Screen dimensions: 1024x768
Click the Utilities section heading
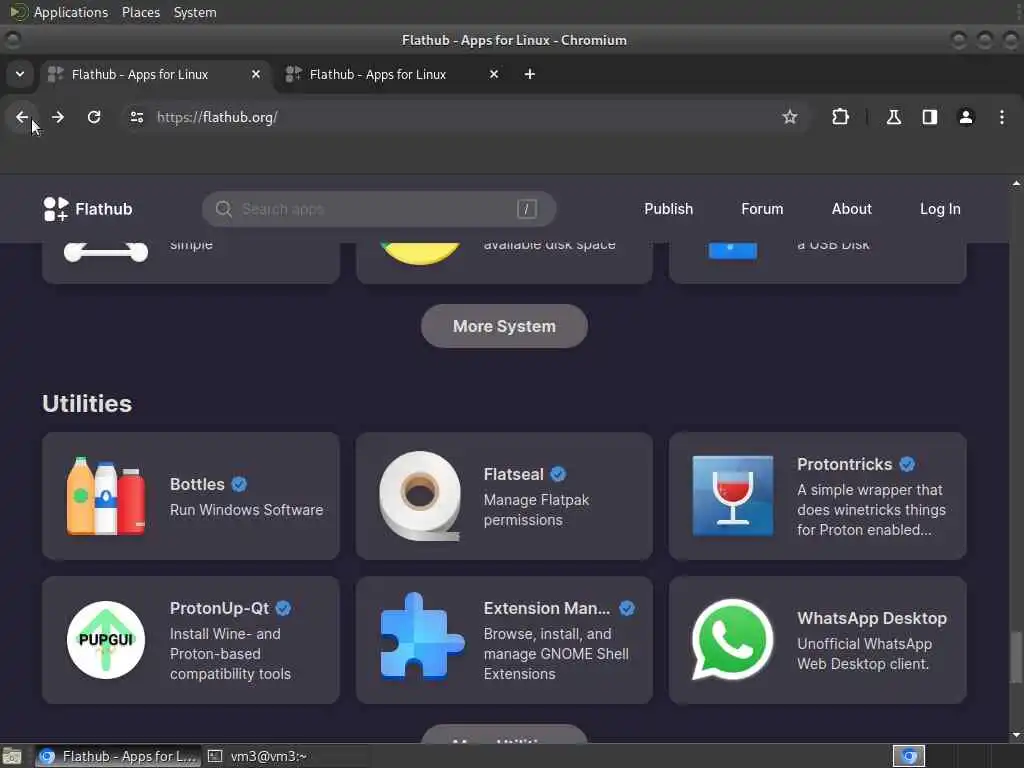pyautogui.click(x=87, y=404)
